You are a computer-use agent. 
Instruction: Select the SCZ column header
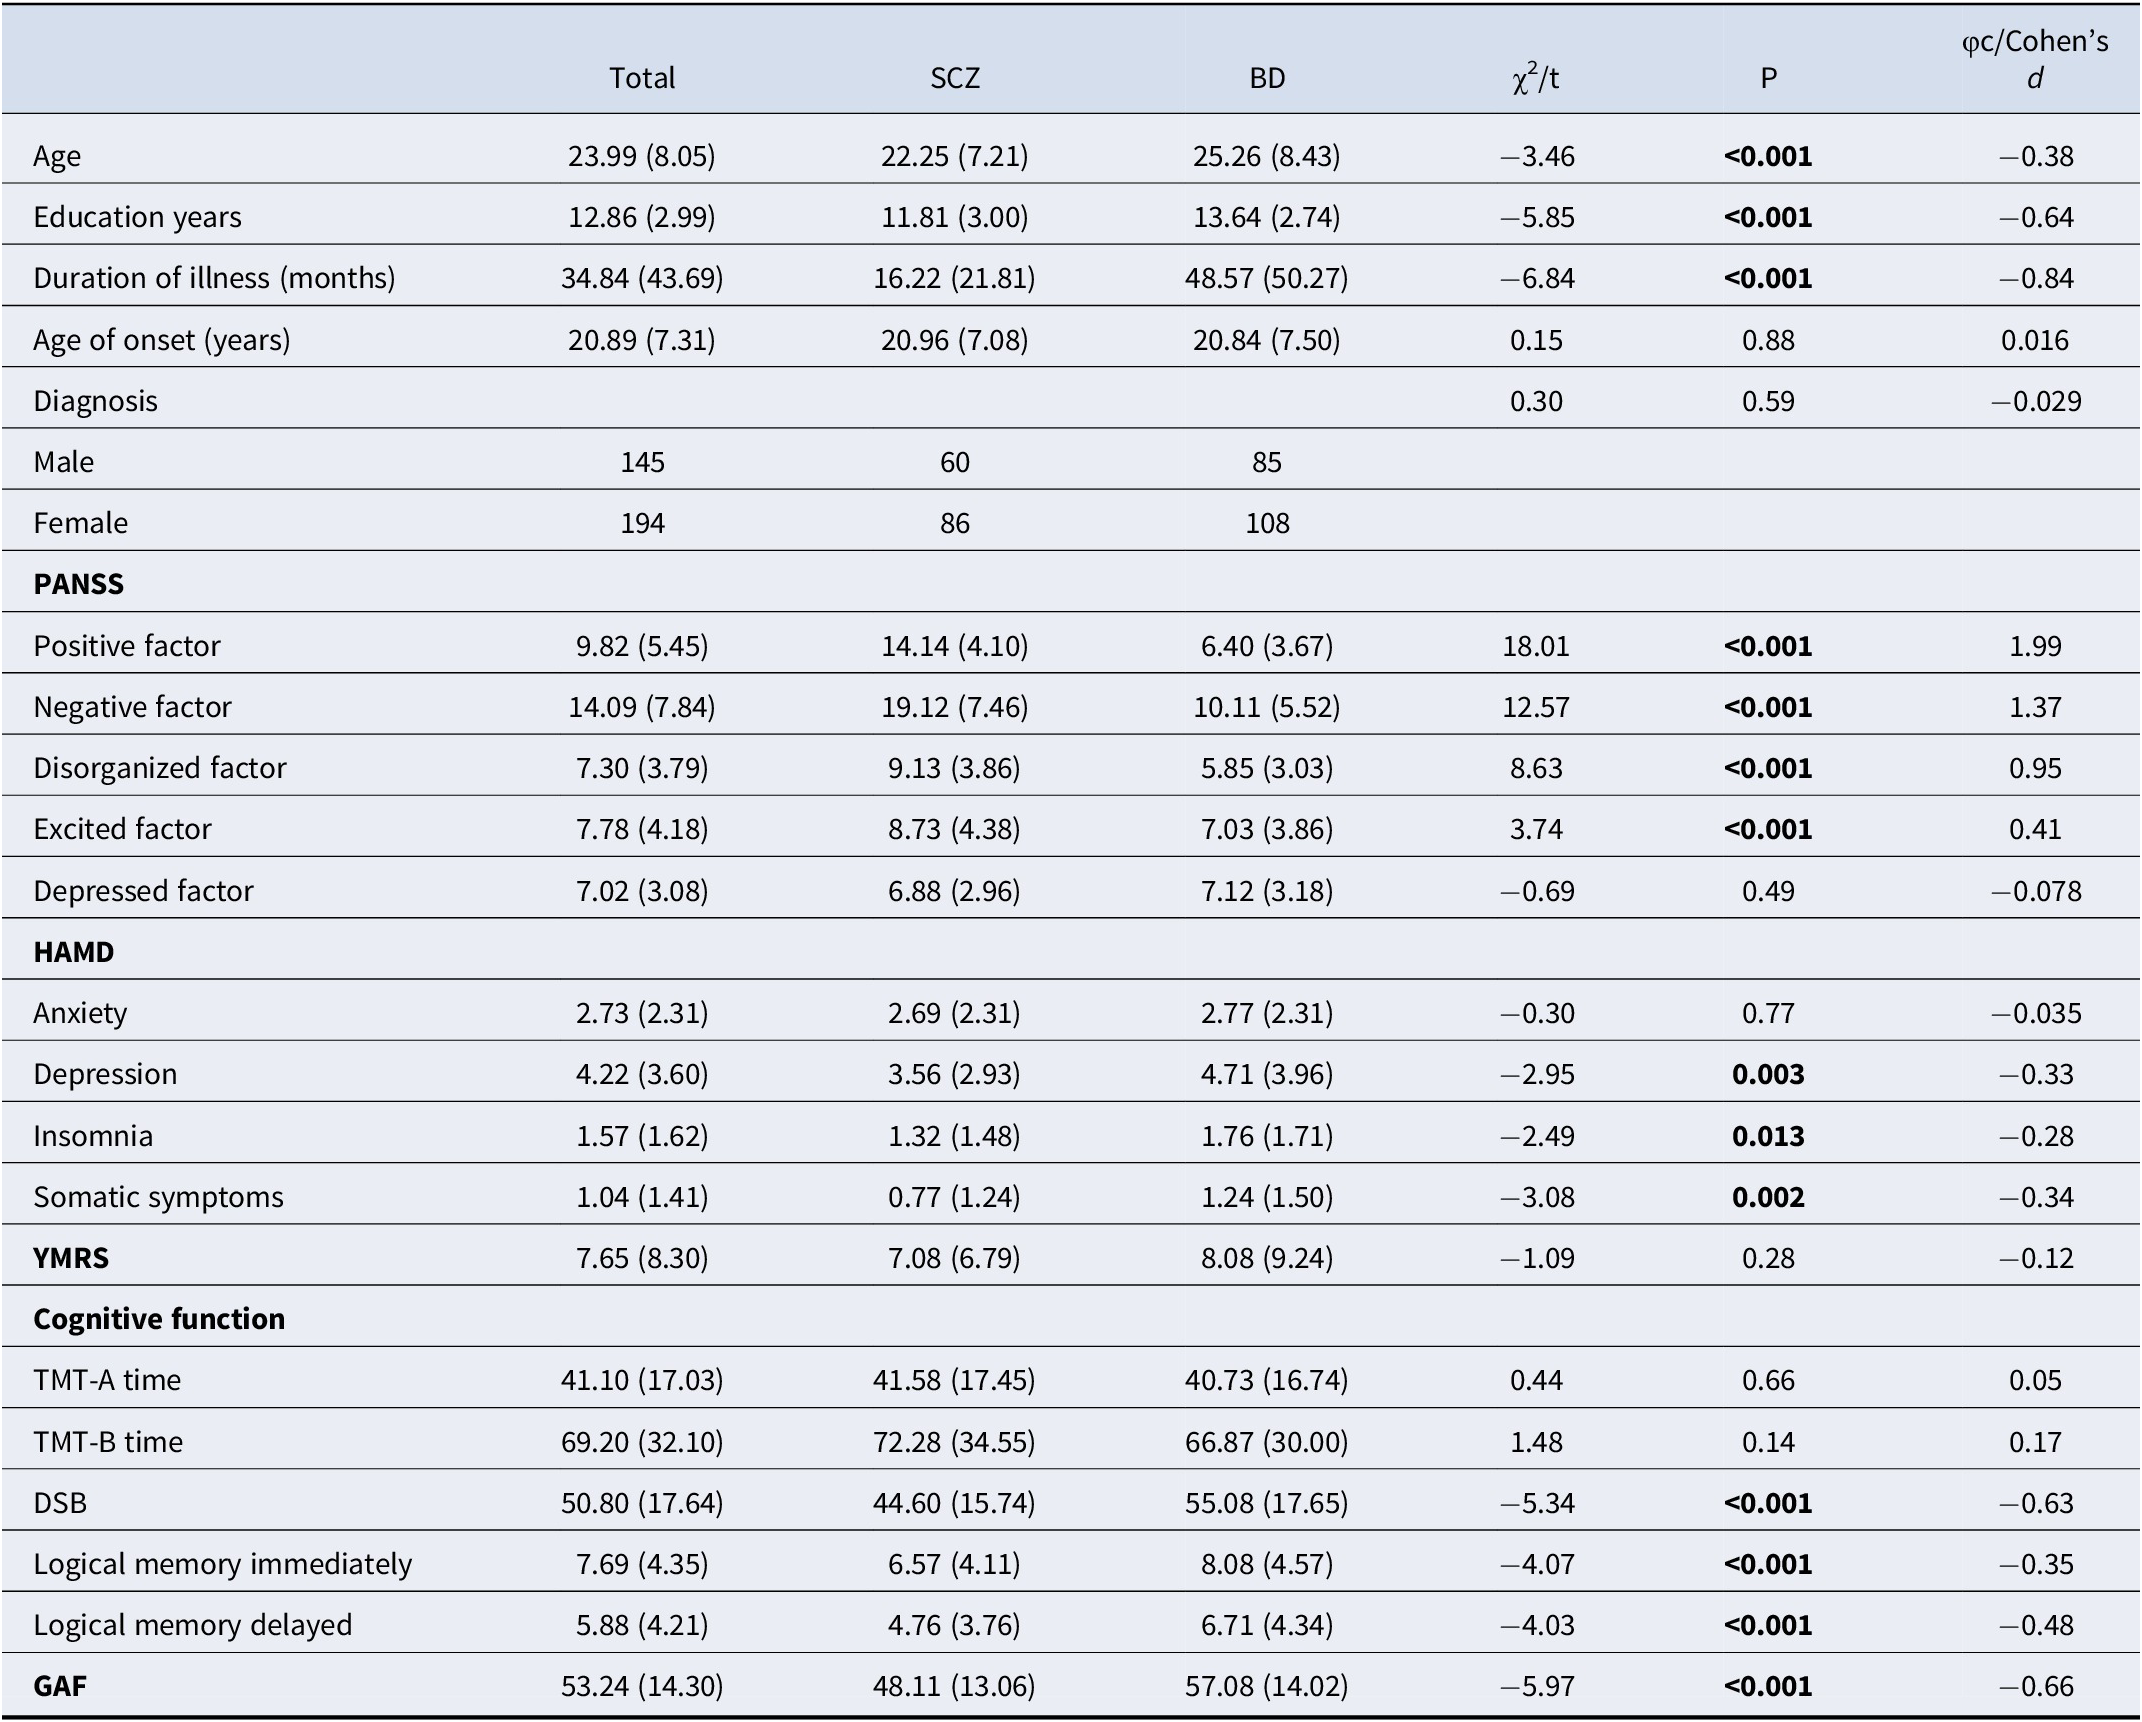954,78
